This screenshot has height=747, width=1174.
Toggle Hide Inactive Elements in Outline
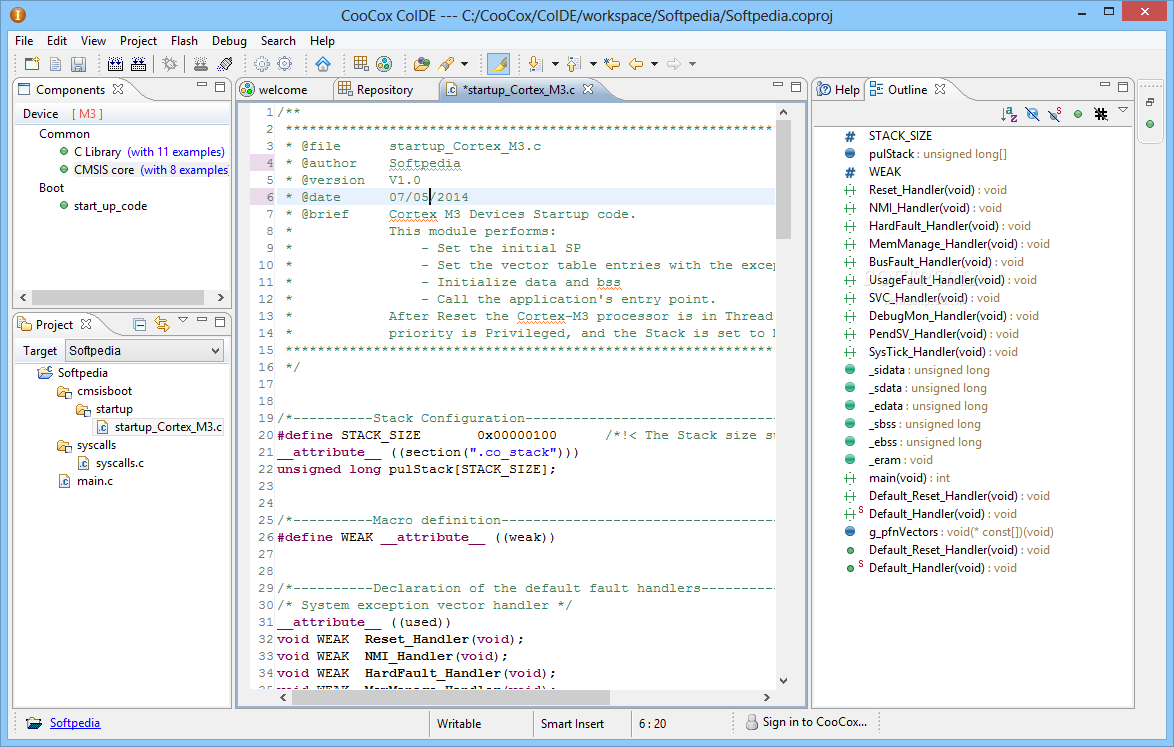tap(1101, 114)
